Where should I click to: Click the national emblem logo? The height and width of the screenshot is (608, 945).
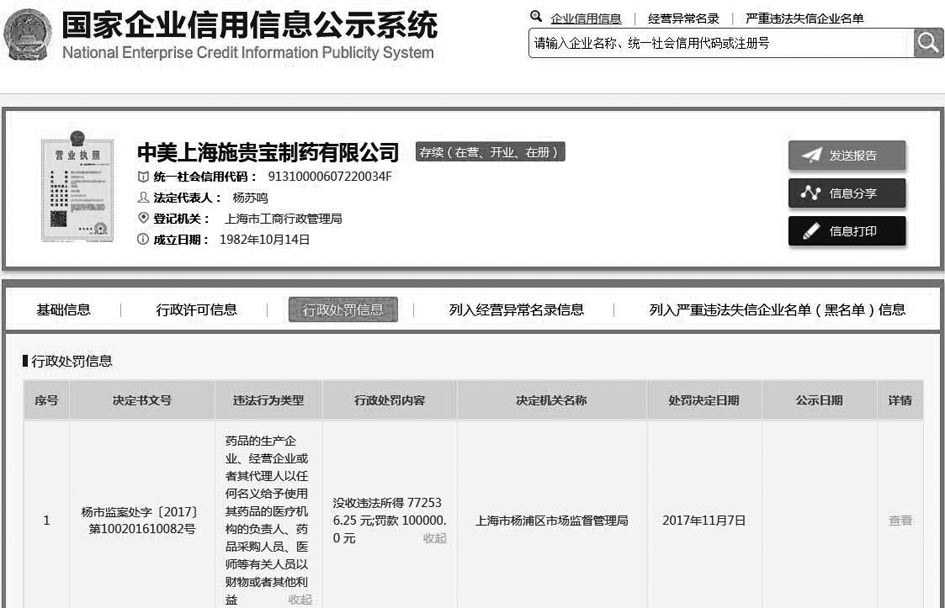[27, 35]
